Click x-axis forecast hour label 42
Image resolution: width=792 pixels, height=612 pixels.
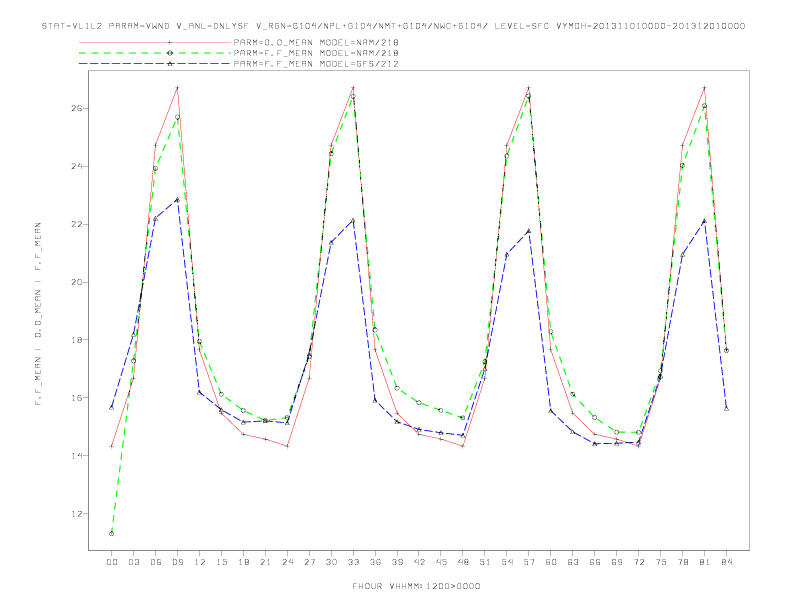pyautogui.click(x=419, y=562)
